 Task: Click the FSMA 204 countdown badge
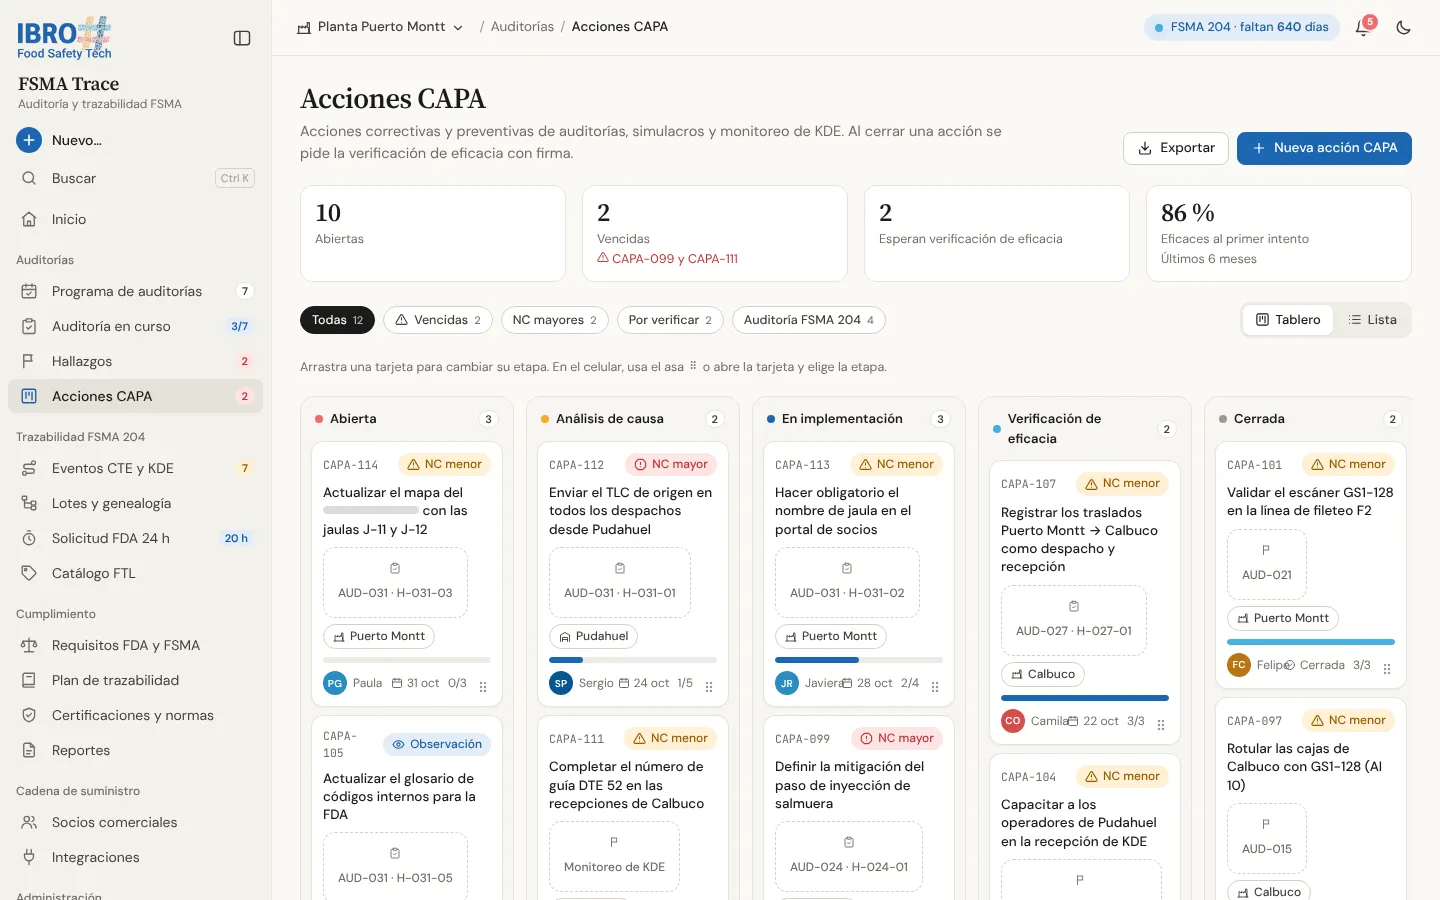1241,27
